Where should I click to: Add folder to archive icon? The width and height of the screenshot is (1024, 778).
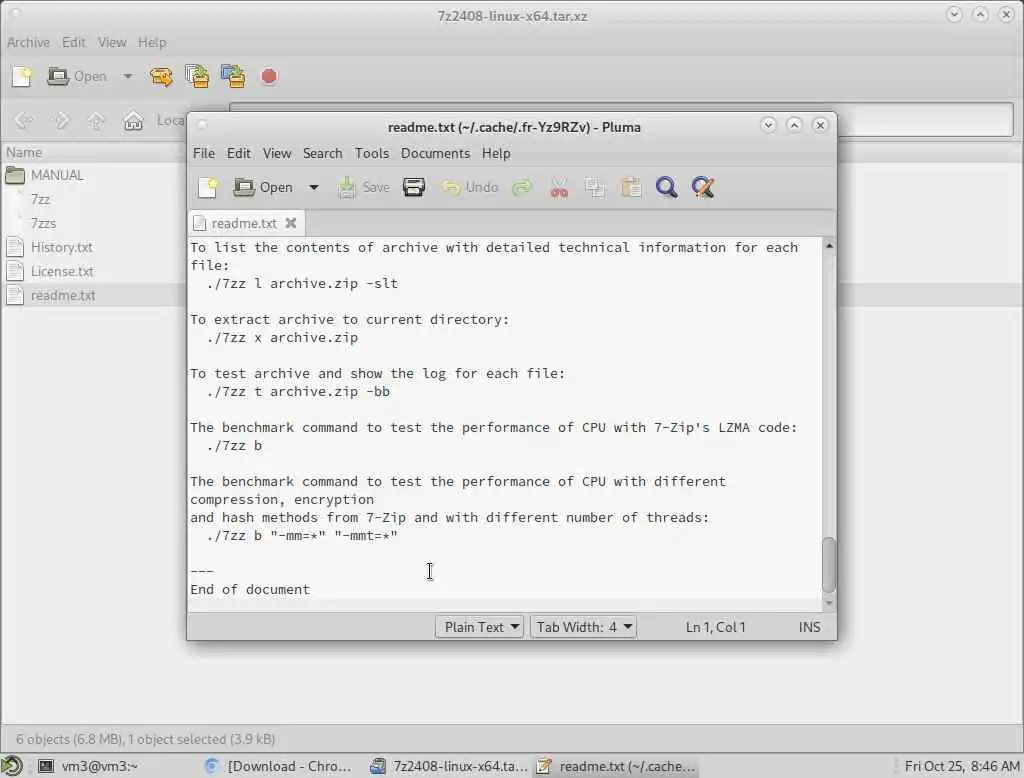pos(233,76)
